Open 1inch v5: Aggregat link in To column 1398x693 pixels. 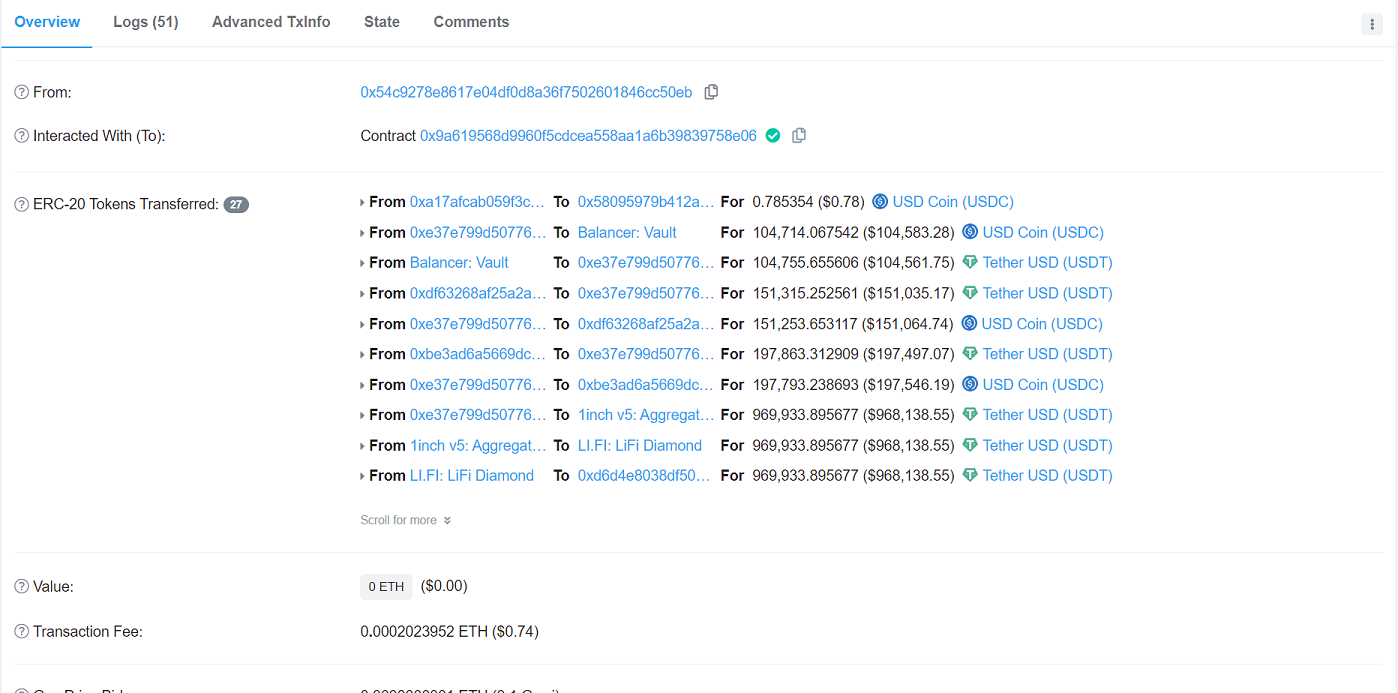pyautogui.click(x=646, y=415)
